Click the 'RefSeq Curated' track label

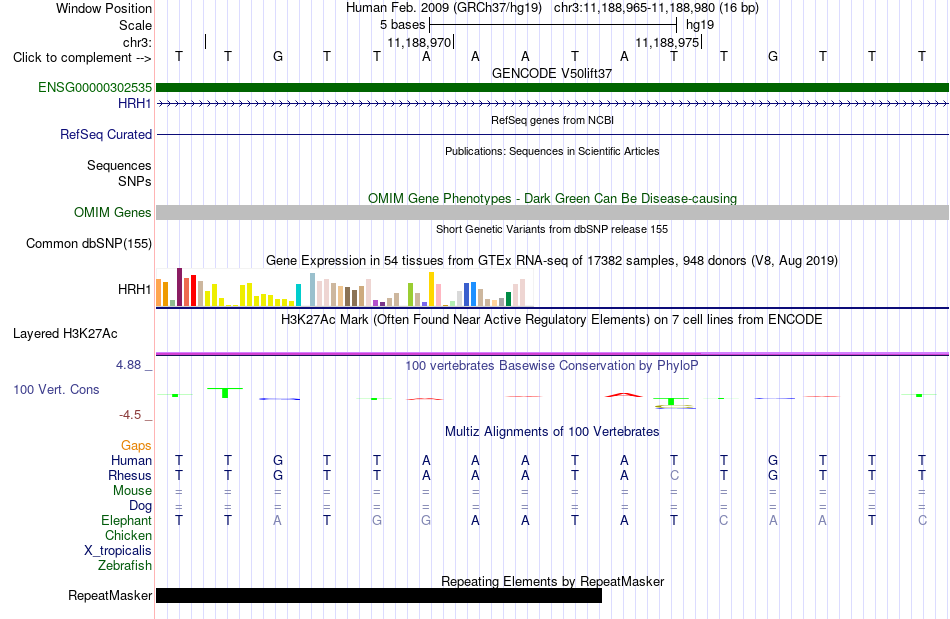pyautogui.click(x=105, y=134)
